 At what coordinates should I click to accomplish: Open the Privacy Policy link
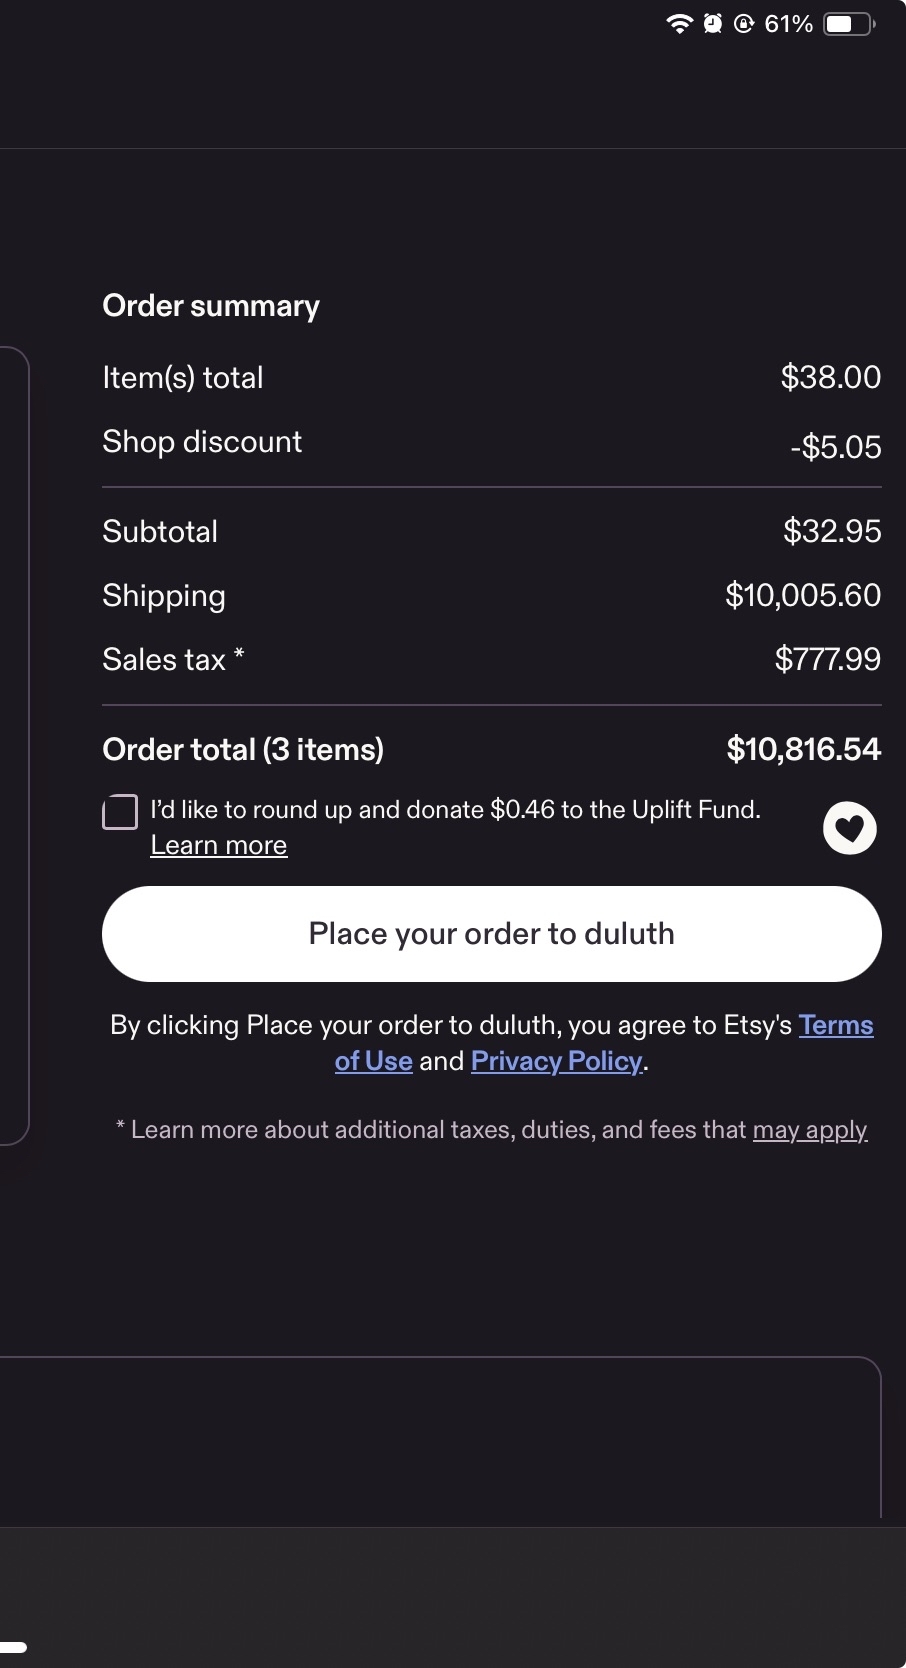[x=557, y=1061]
